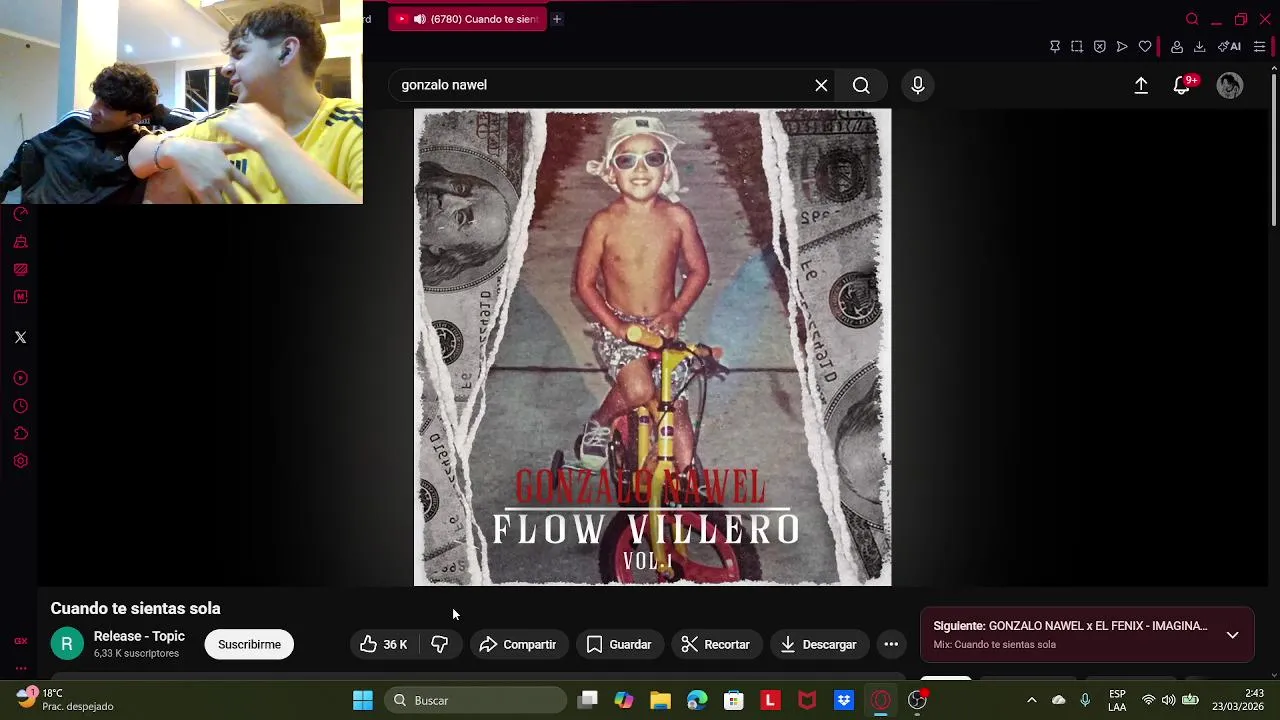The width and height of the screenshot is (1280, 720).
Task: Expand the Siguiente mix playlist chevron
Action: coord(1232,635)
